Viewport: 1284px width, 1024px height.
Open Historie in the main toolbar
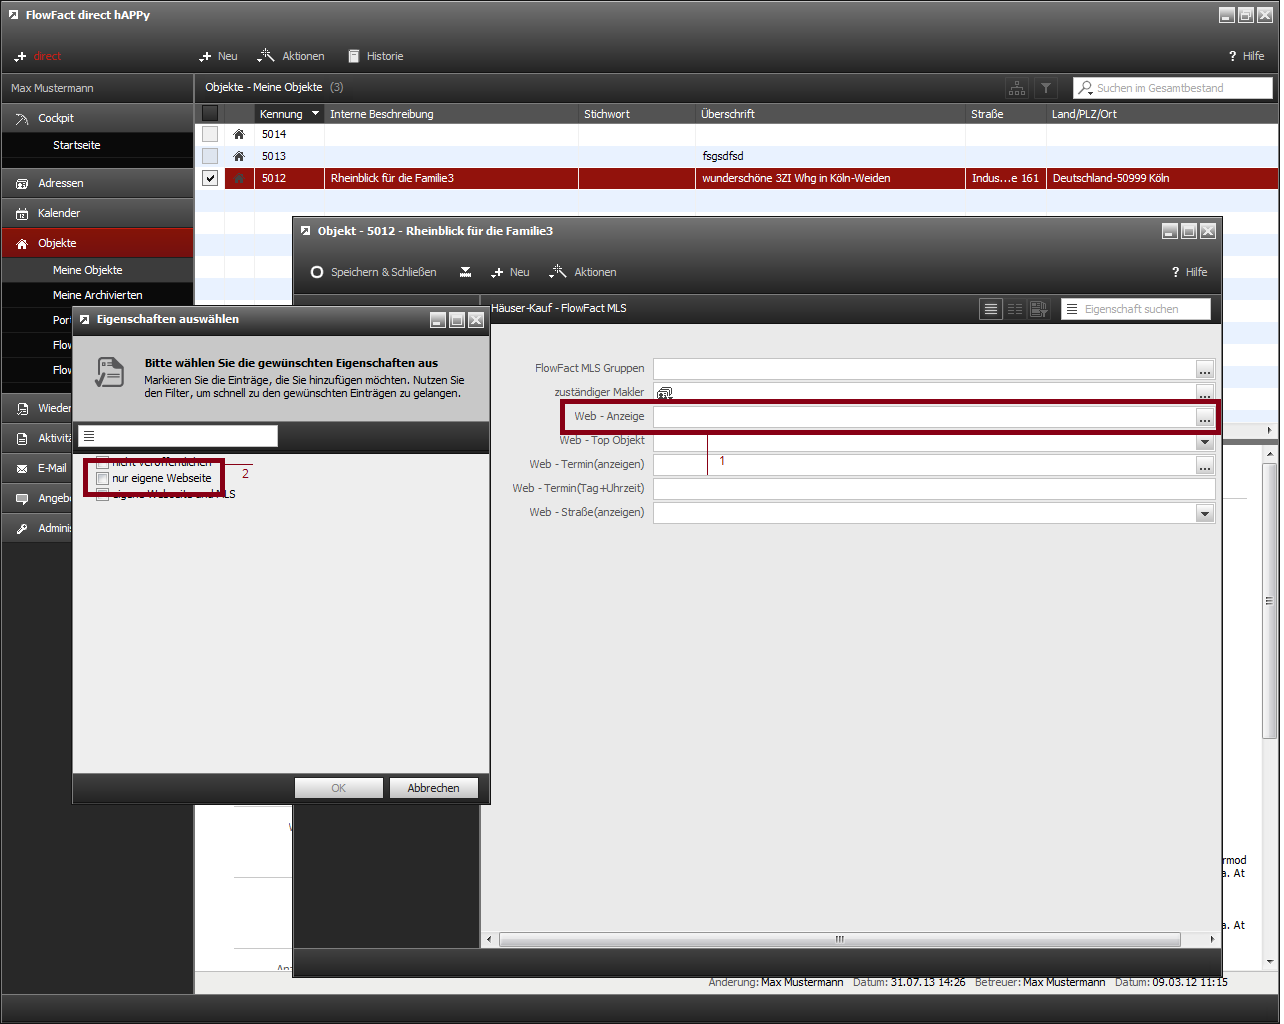tap(376, 56)
